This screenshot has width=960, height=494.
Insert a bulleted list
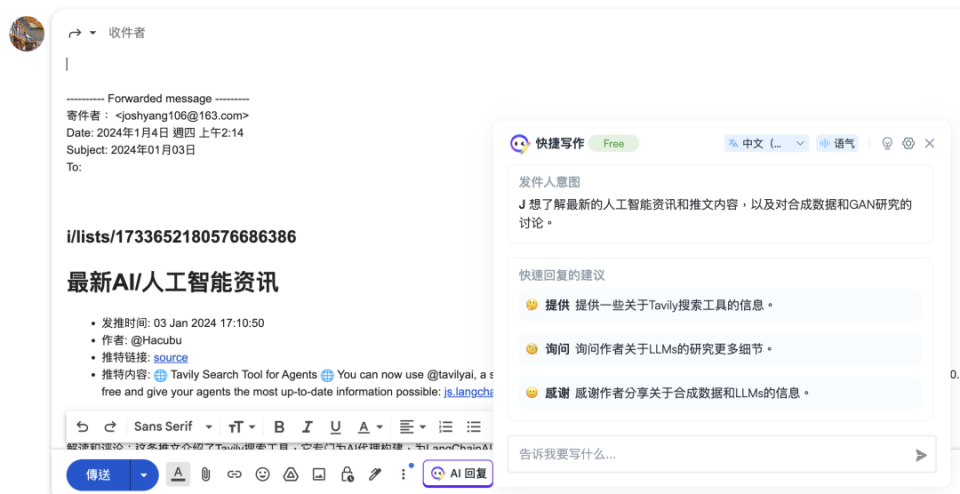(x=473, y=427)
